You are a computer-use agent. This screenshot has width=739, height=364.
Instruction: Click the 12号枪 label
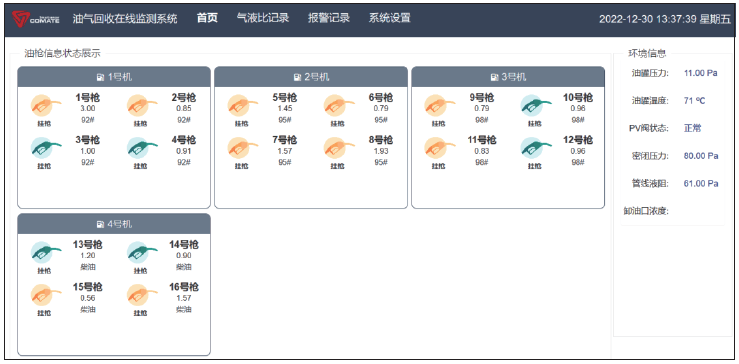point(578,140)
